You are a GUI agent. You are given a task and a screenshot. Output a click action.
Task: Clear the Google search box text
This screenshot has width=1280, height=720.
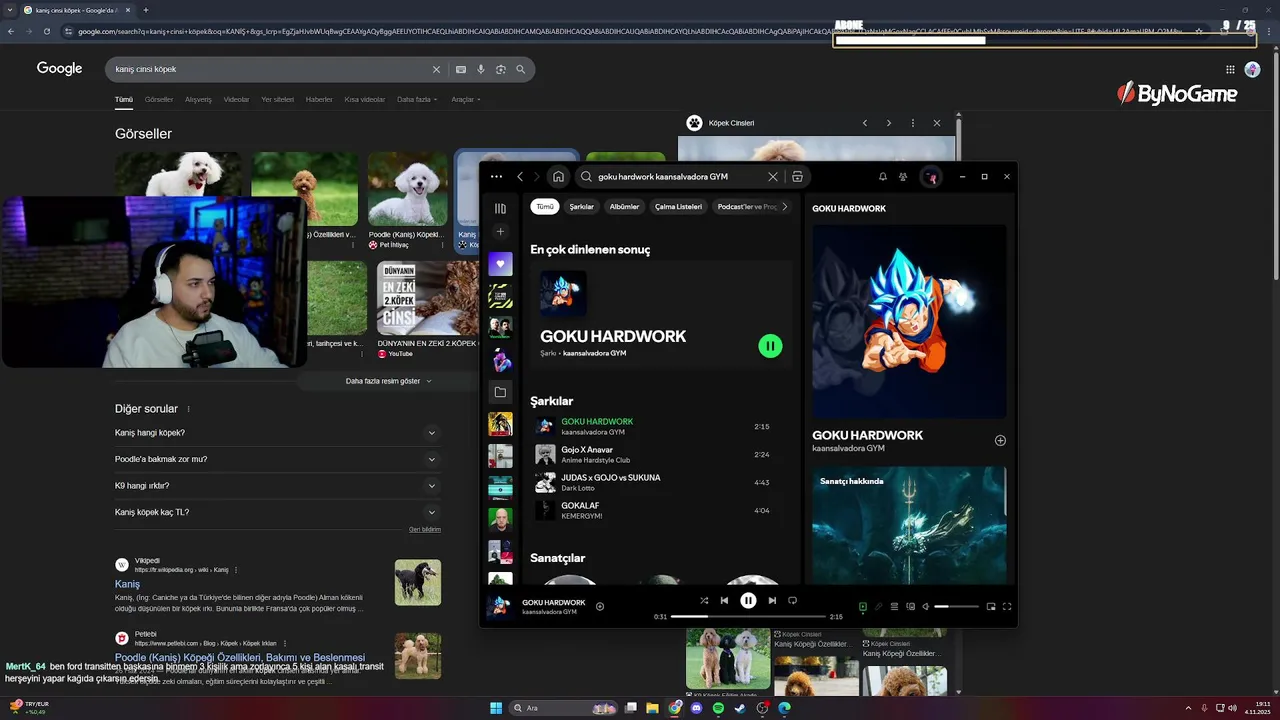tap(436, 69)
